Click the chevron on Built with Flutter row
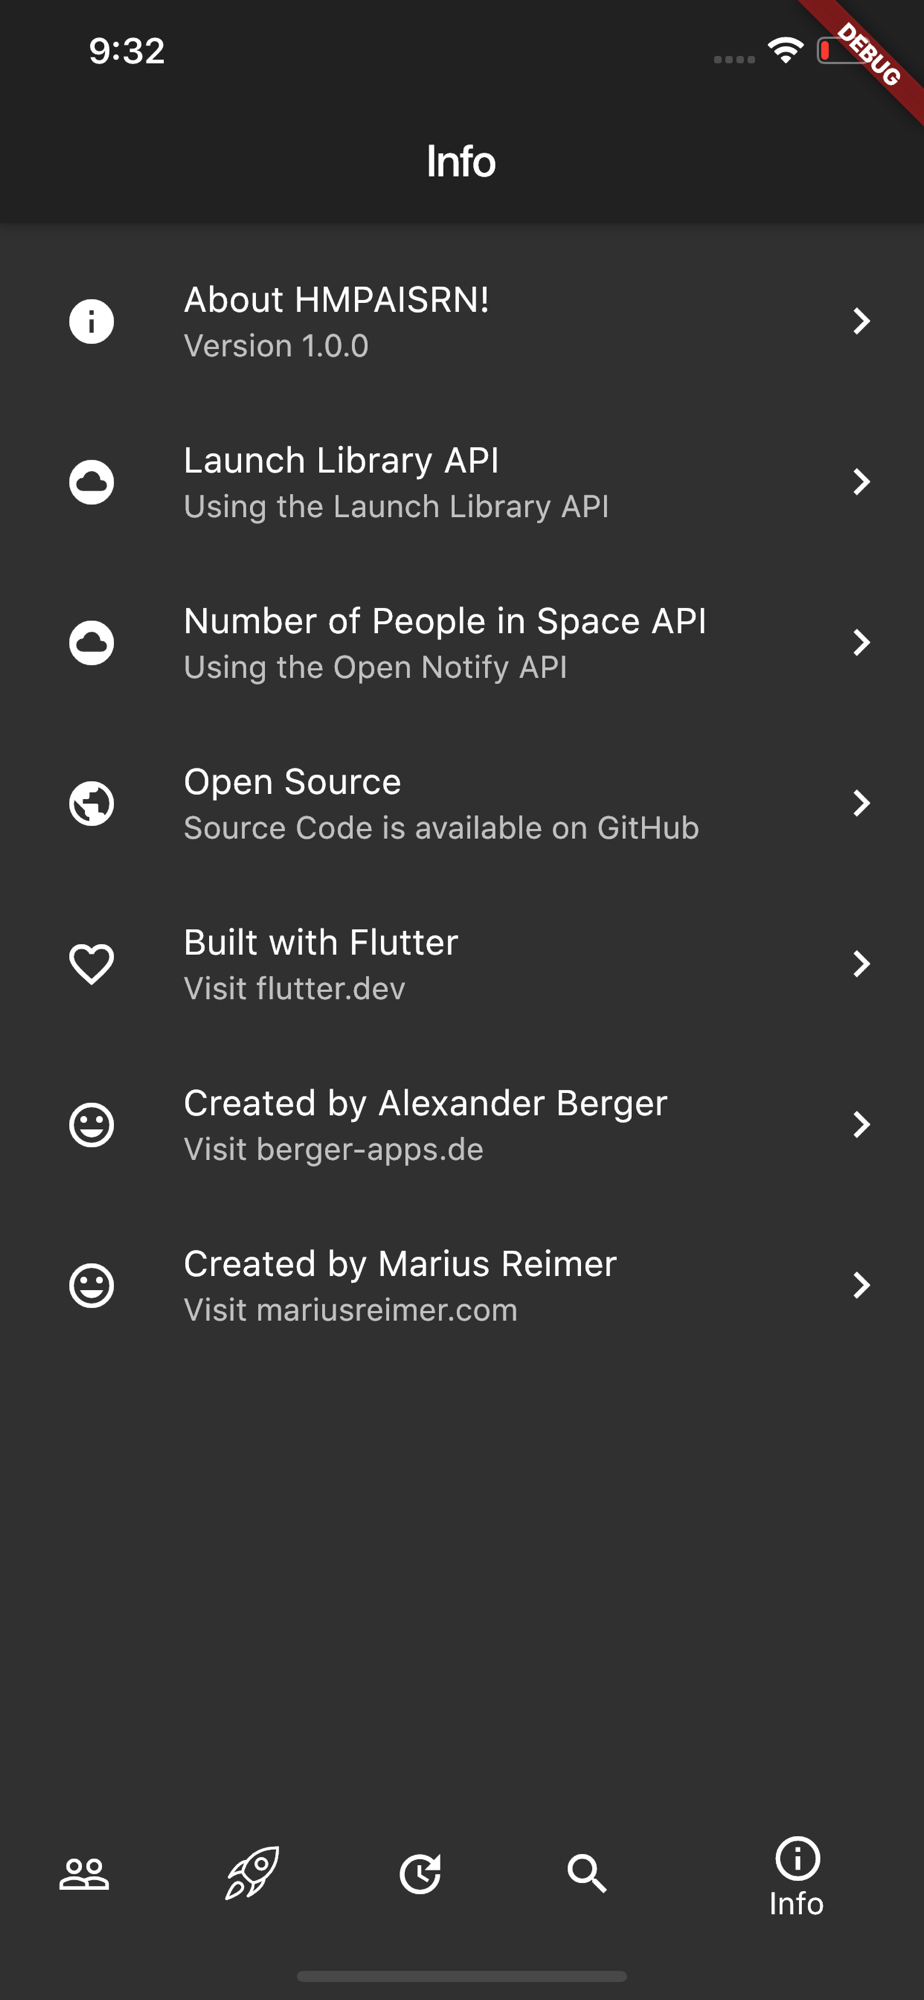 pyautogui.click(x=861, y=964)
